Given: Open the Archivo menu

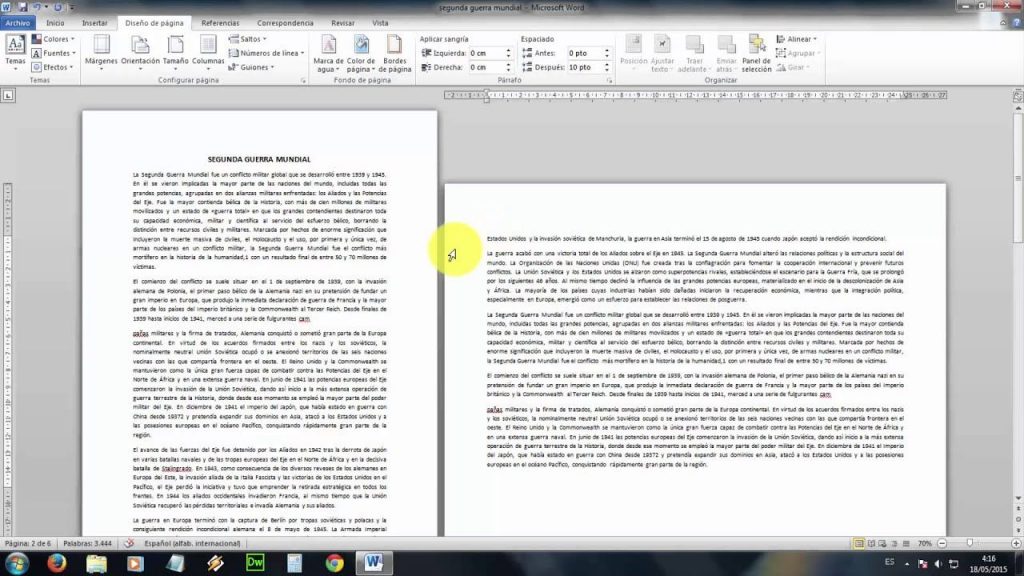Looking at the screenshot, I should tap(18, 22).
